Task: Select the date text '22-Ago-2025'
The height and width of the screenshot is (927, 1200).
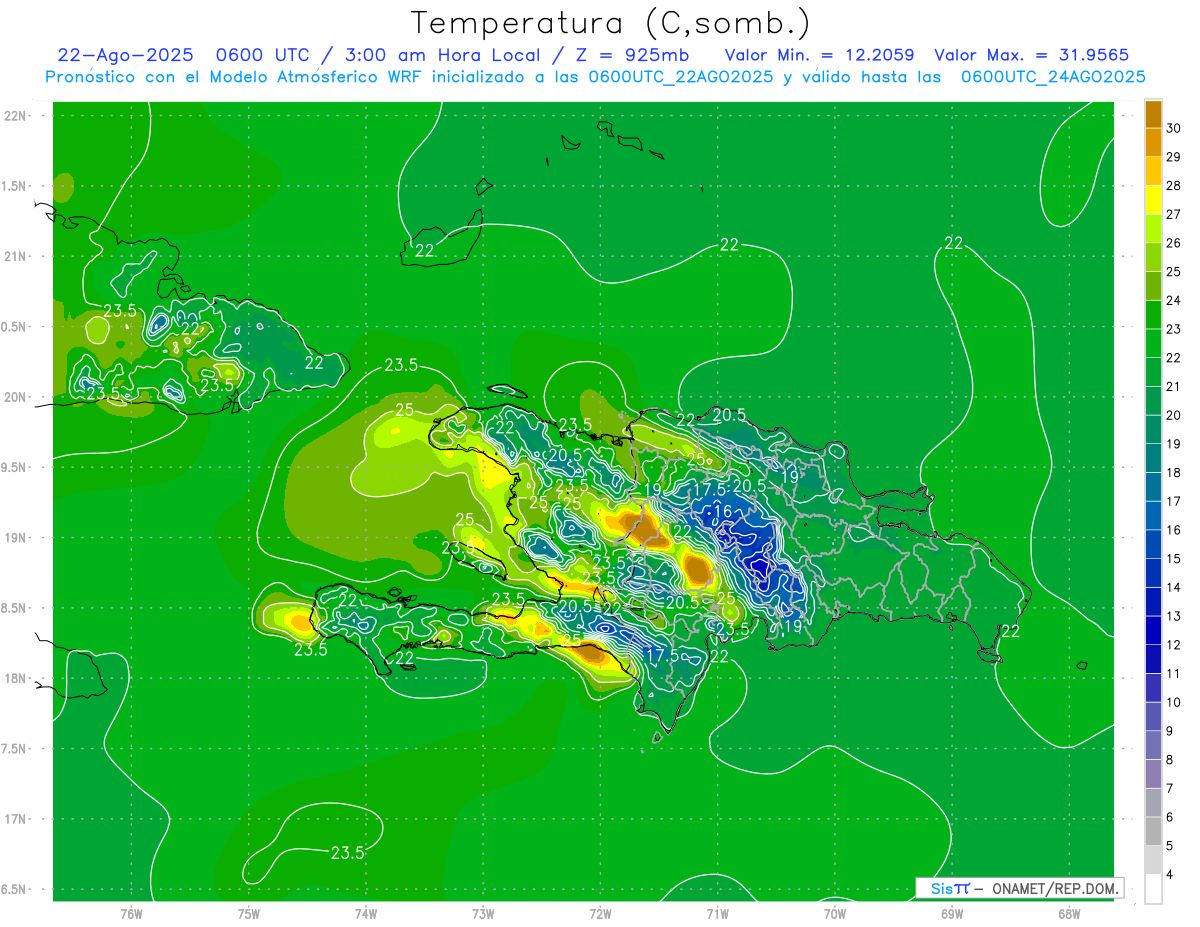Action: click(x=125, y=56)
